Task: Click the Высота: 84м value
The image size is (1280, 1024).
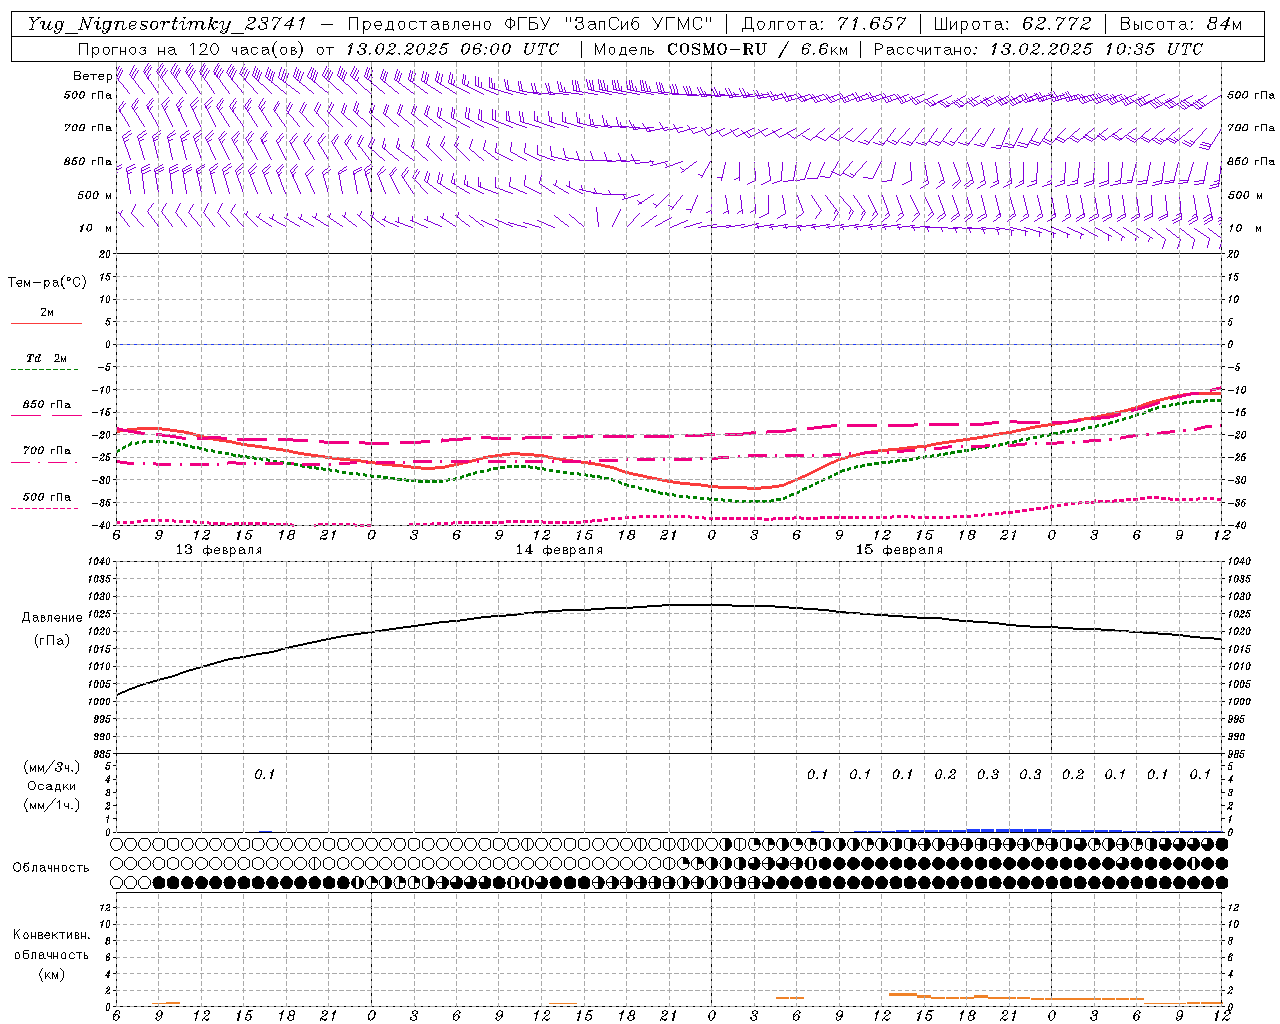Action: 1180,24
